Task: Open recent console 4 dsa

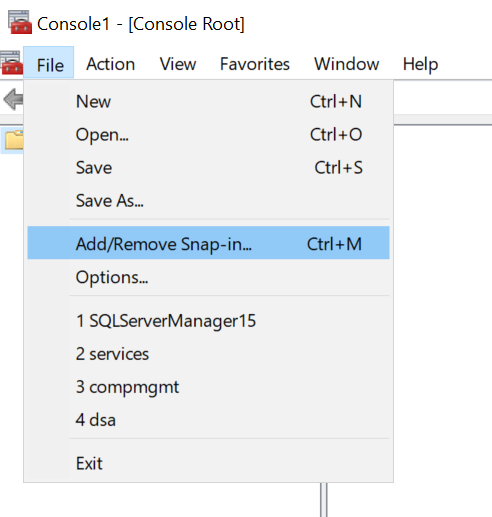Action: 208,420
